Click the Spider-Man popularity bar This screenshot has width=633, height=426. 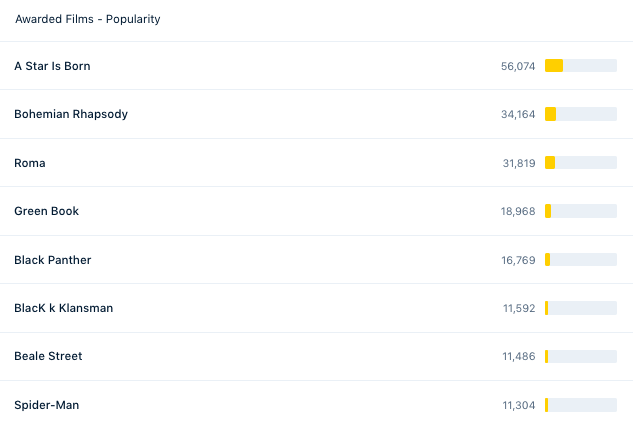(581, 405)
